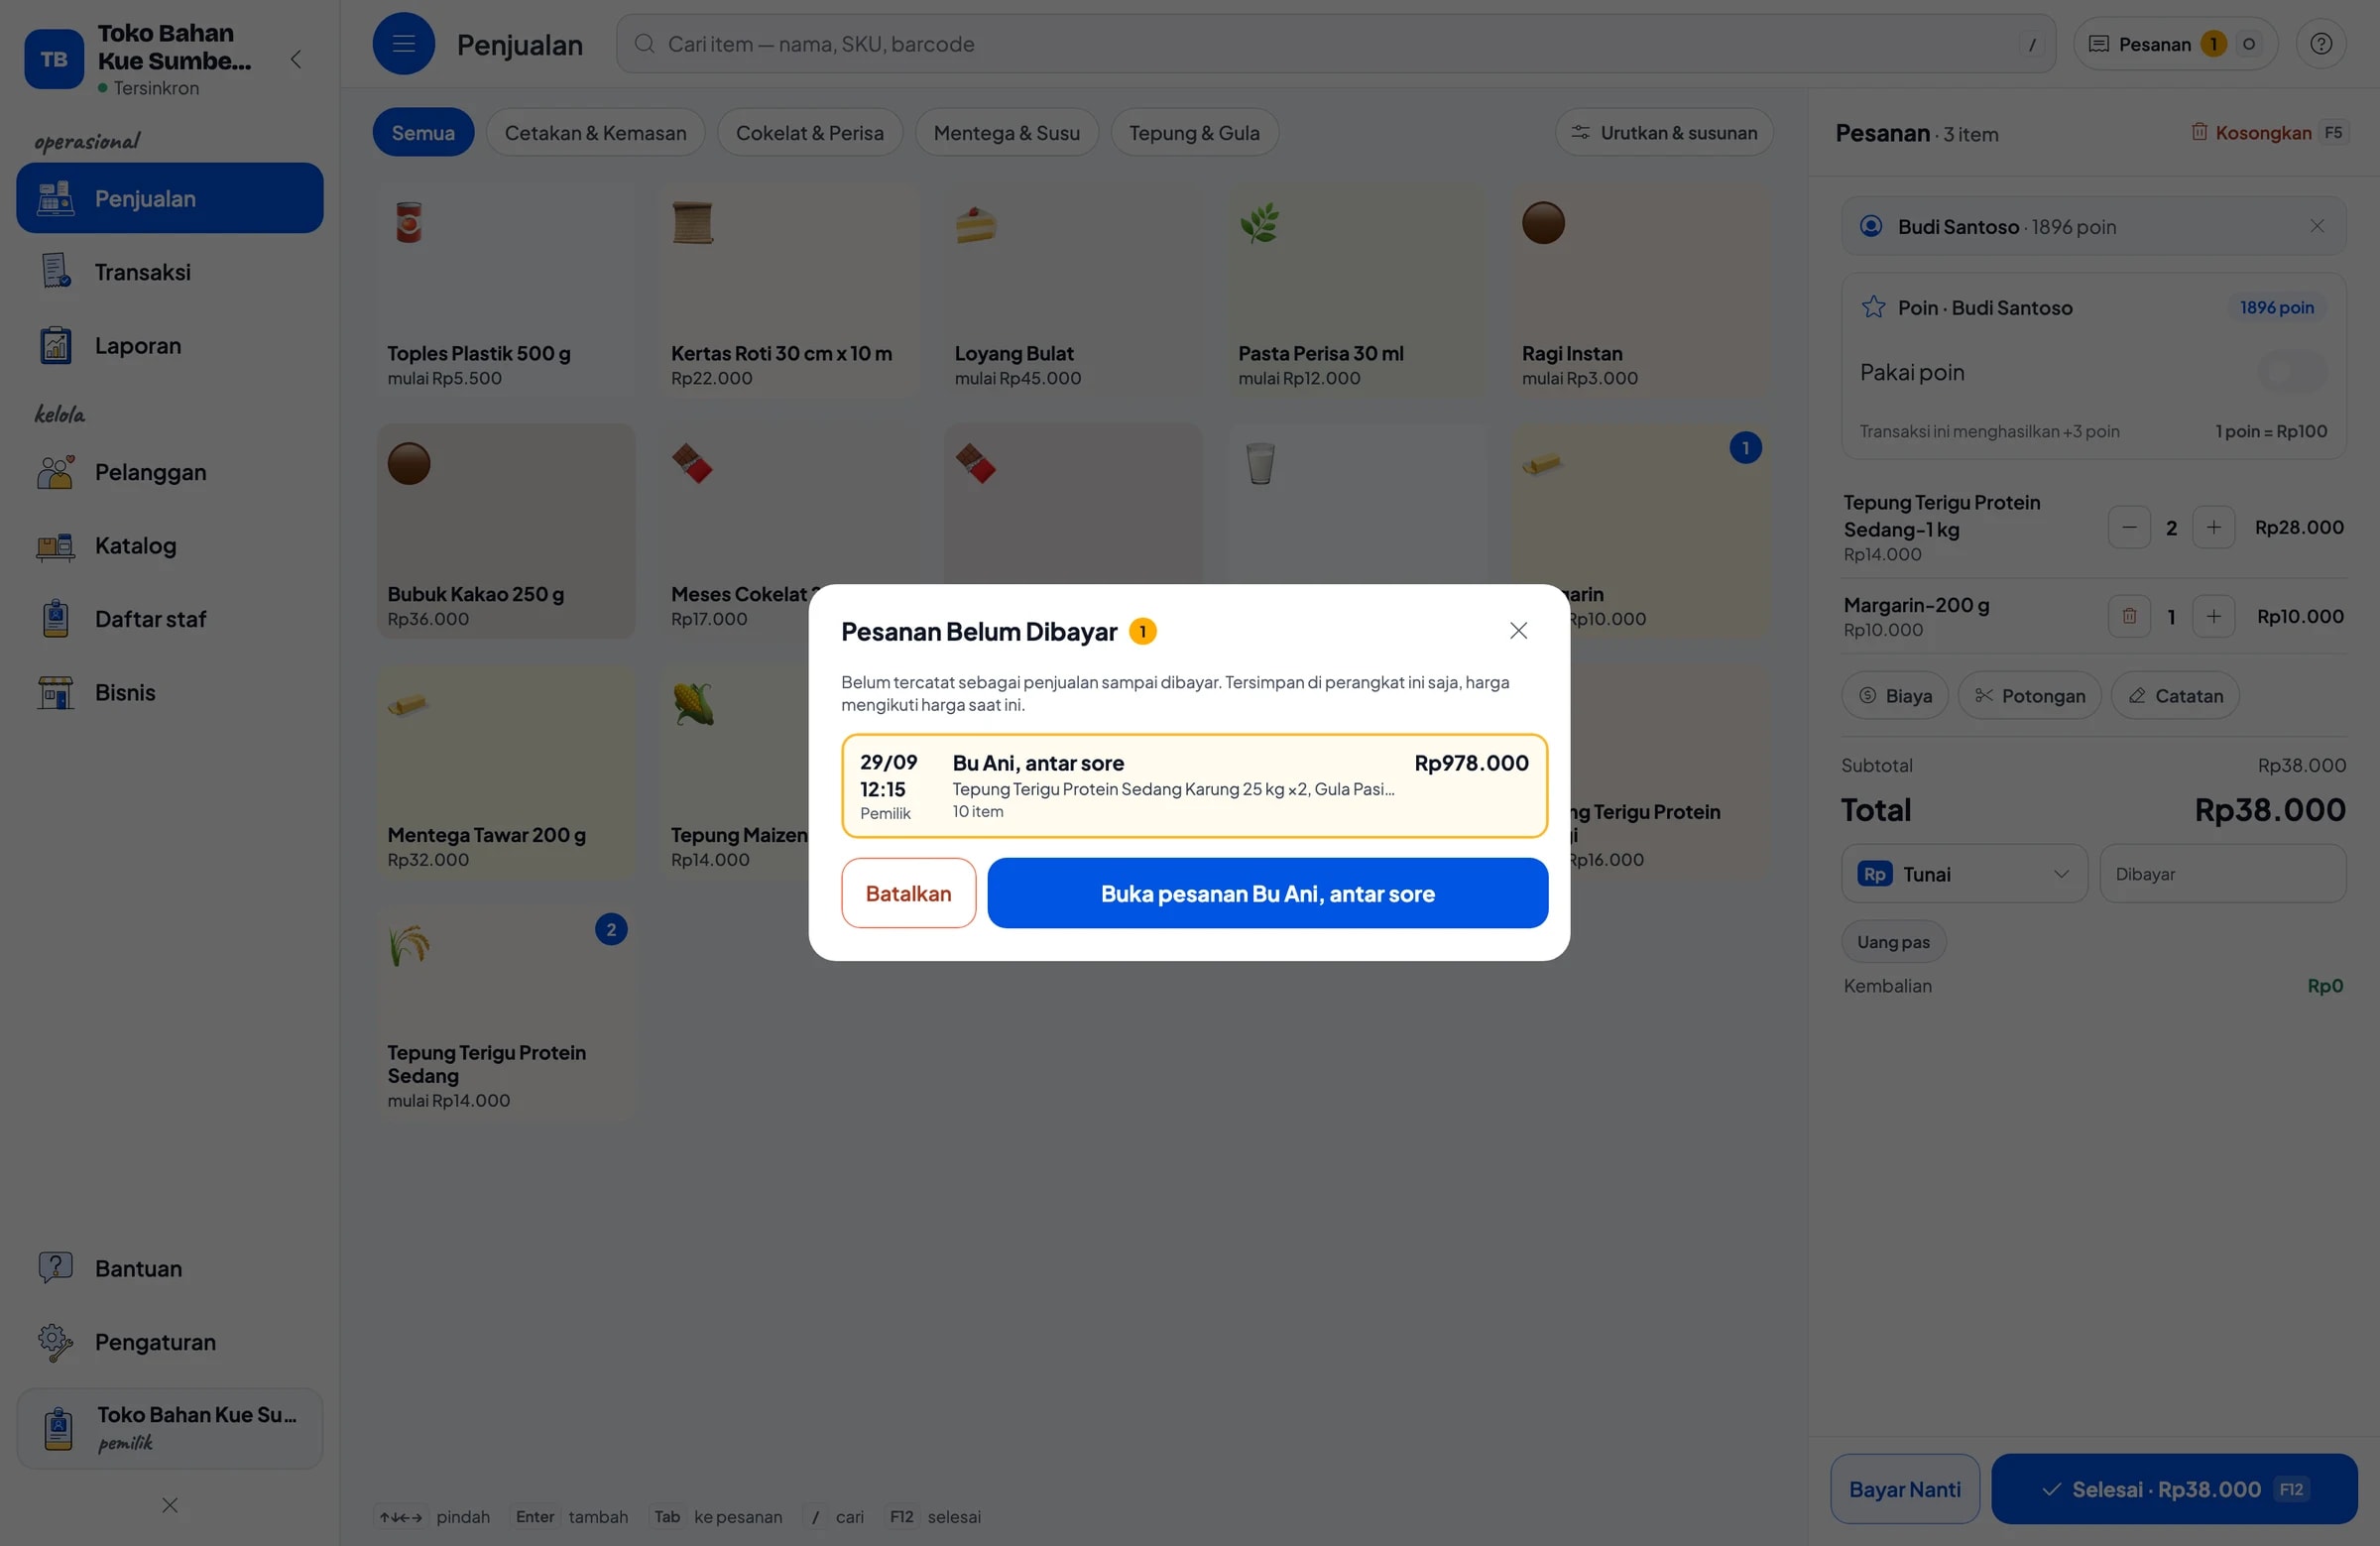Open the help question mark icon
The image size is (2380, 1546).
pyautogui.click(x=2320, y=44)
